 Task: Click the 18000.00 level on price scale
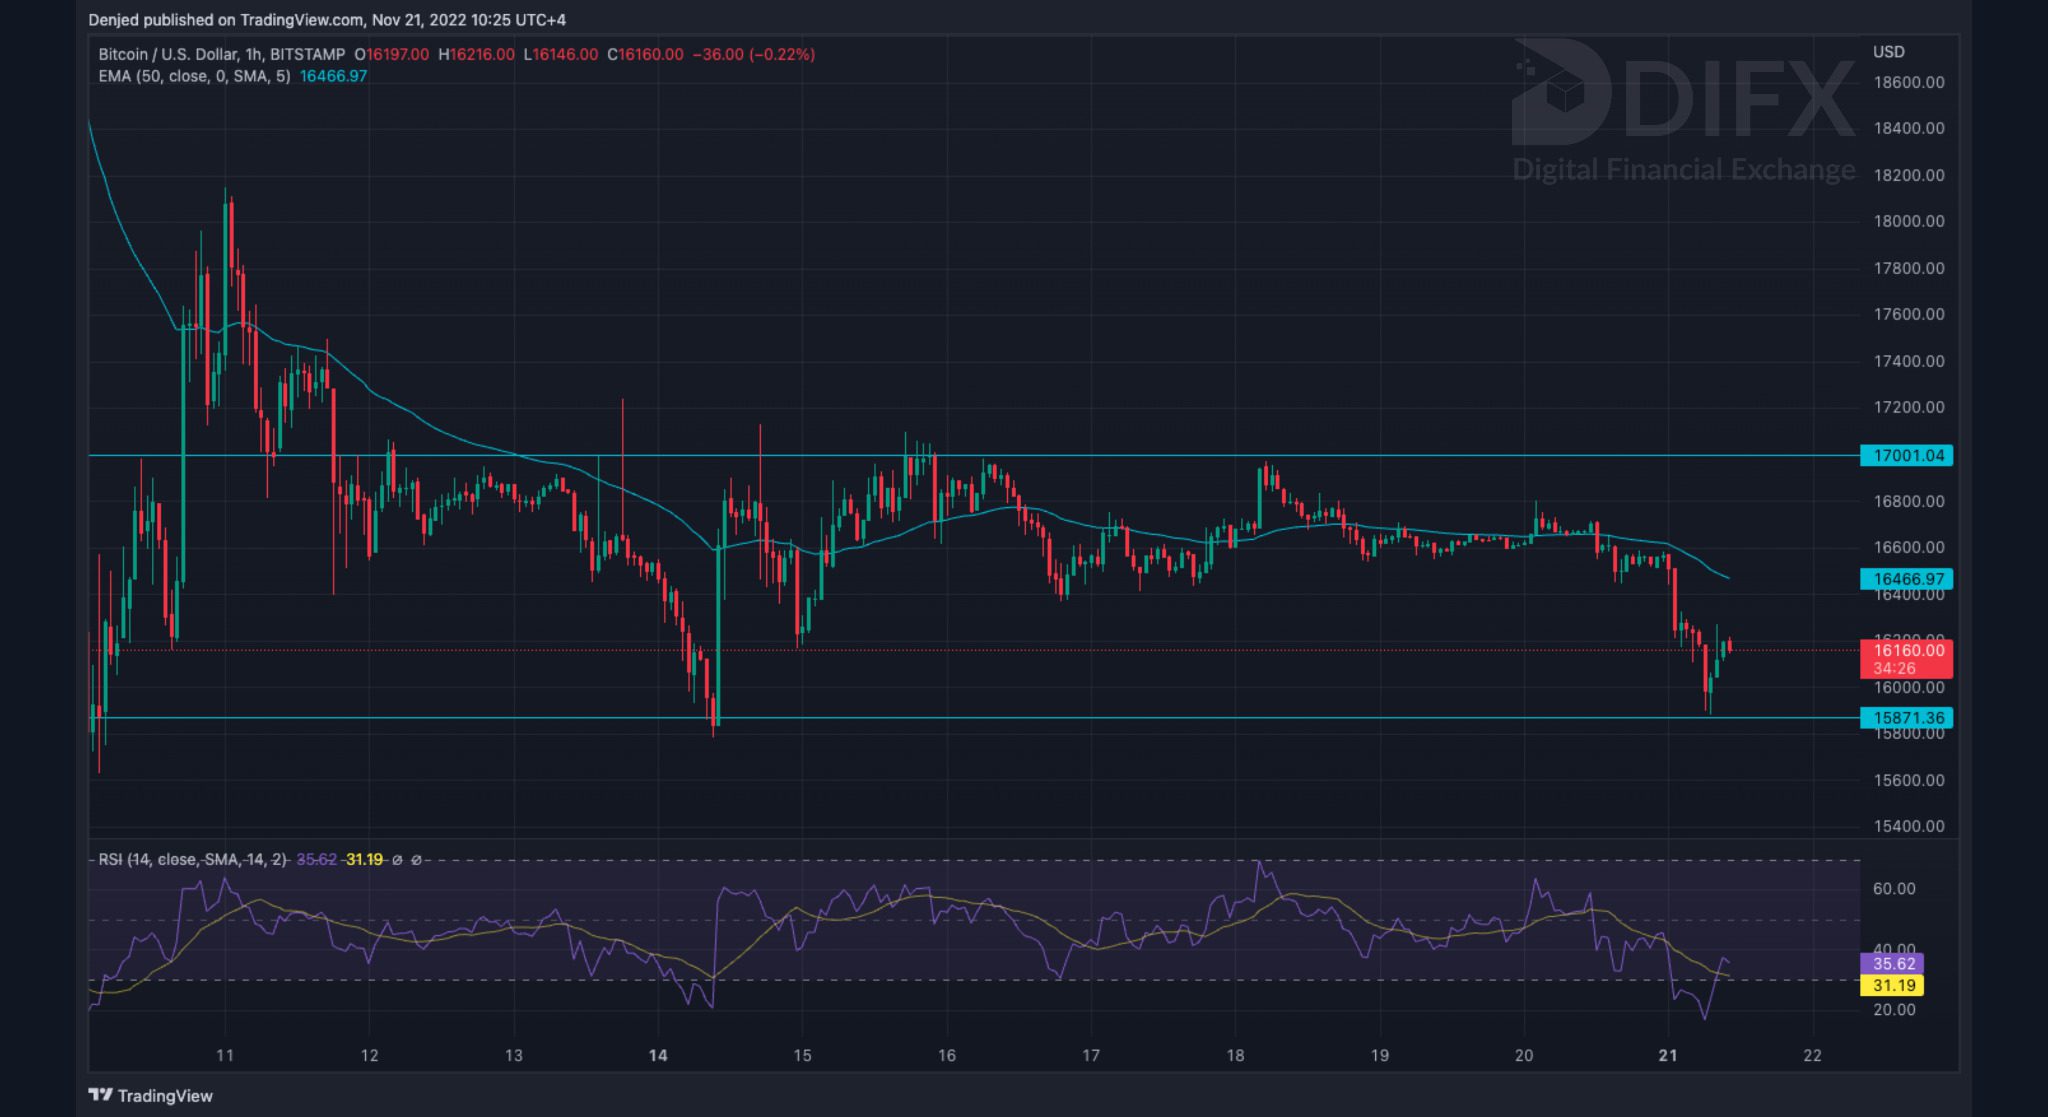pyautogui.click(x=1908, y=222)
